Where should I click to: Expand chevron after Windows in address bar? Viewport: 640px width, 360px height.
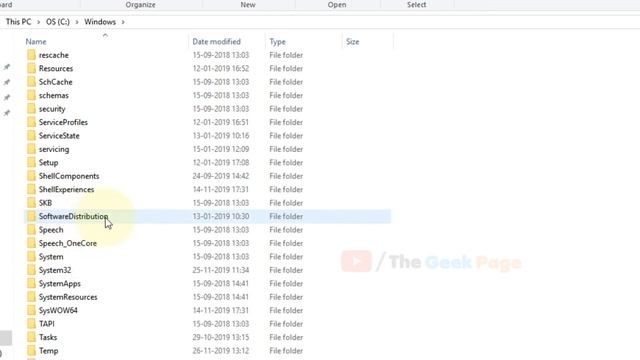(x=123, y=22)
